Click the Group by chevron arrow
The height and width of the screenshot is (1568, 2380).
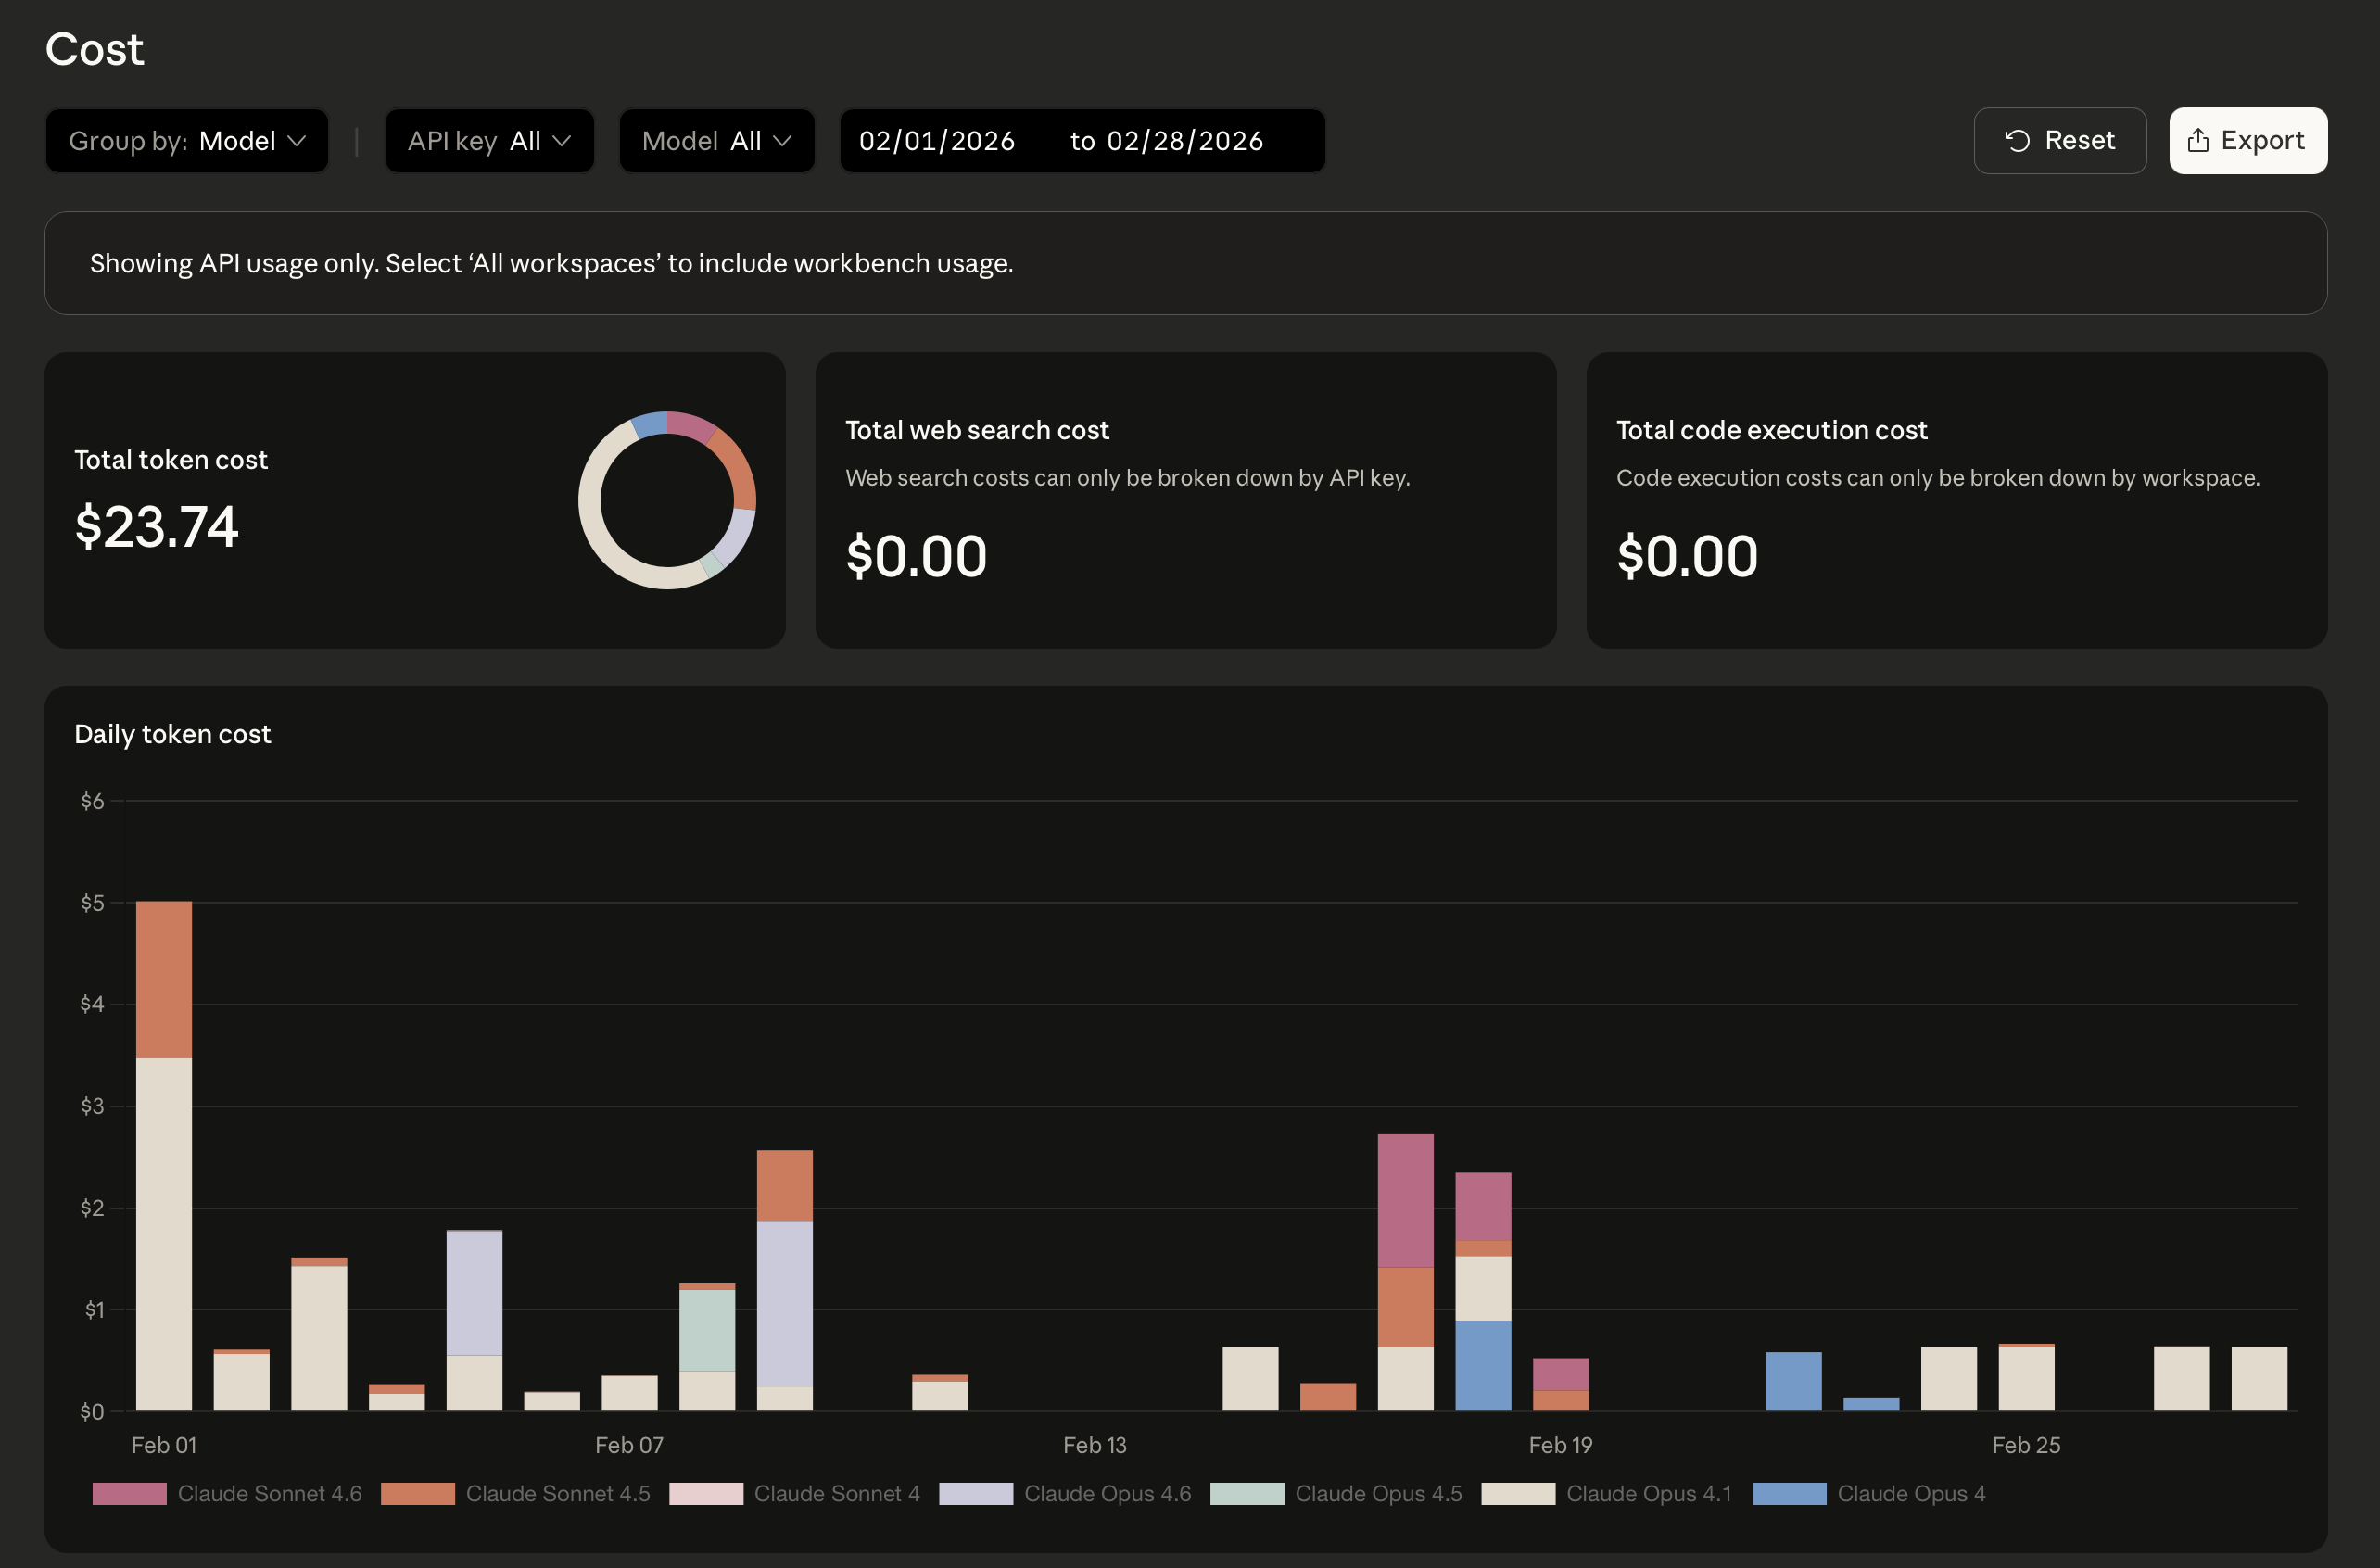coord(297,141)
